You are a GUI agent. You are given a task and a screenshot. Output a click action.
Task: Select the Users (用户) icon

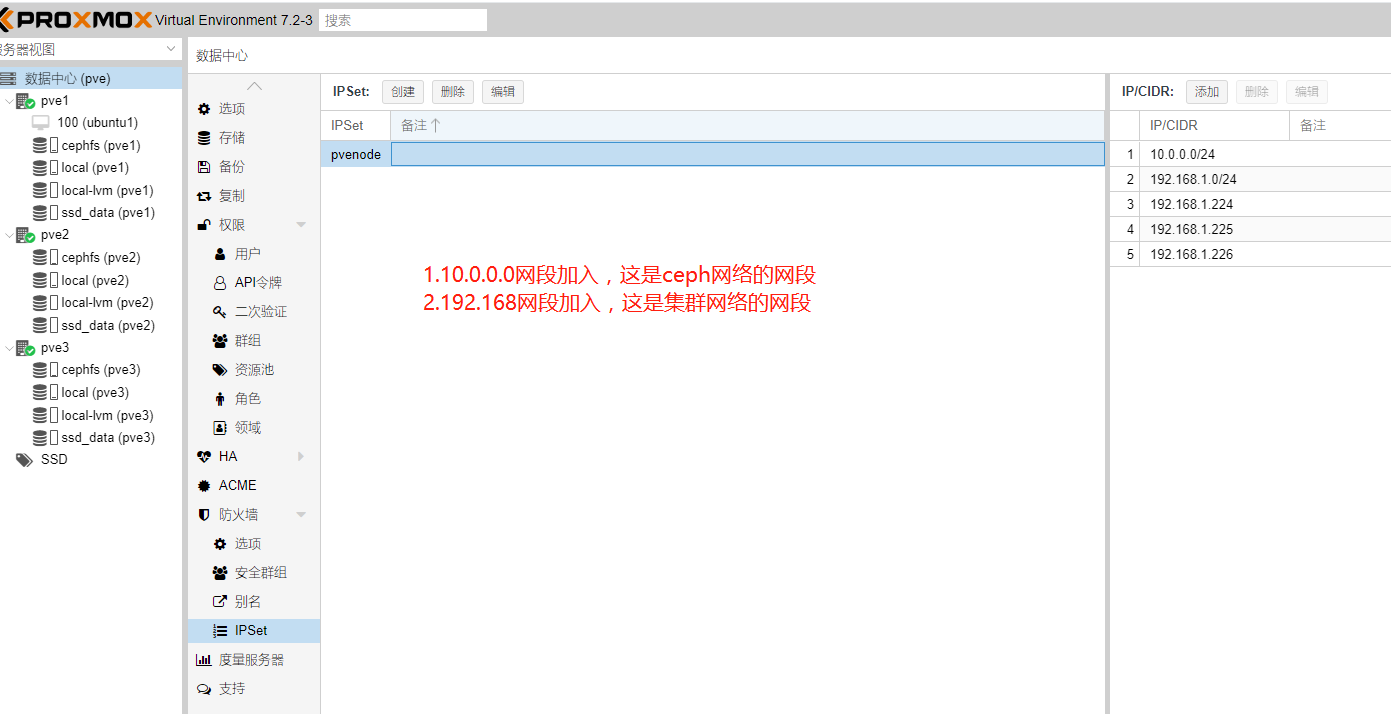[x=220, y=253]
